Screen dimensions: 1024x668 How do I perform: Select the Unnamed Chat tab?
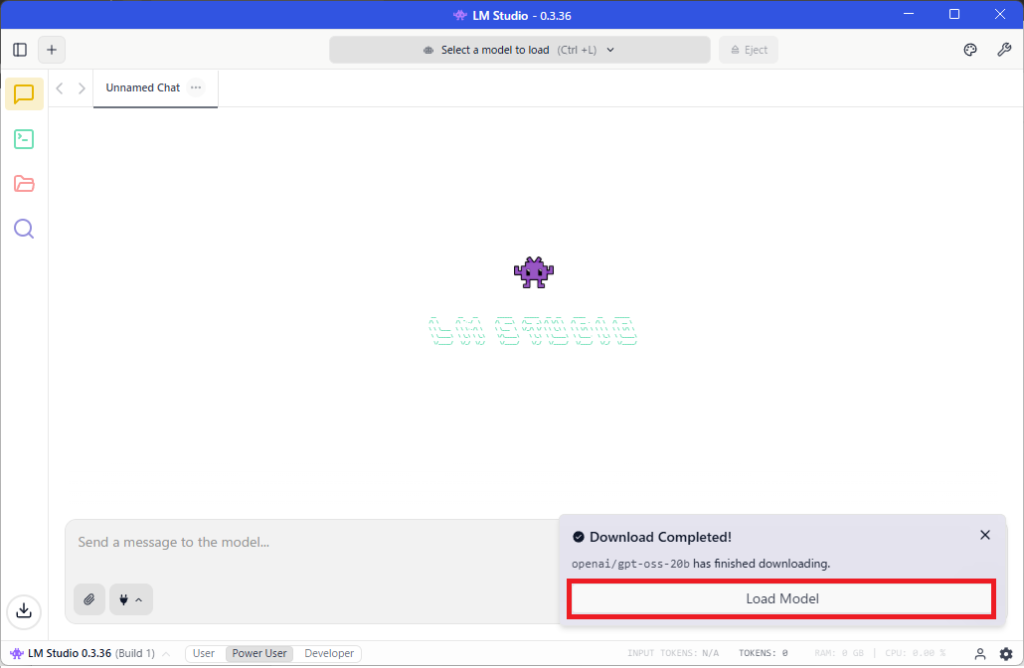142,88
